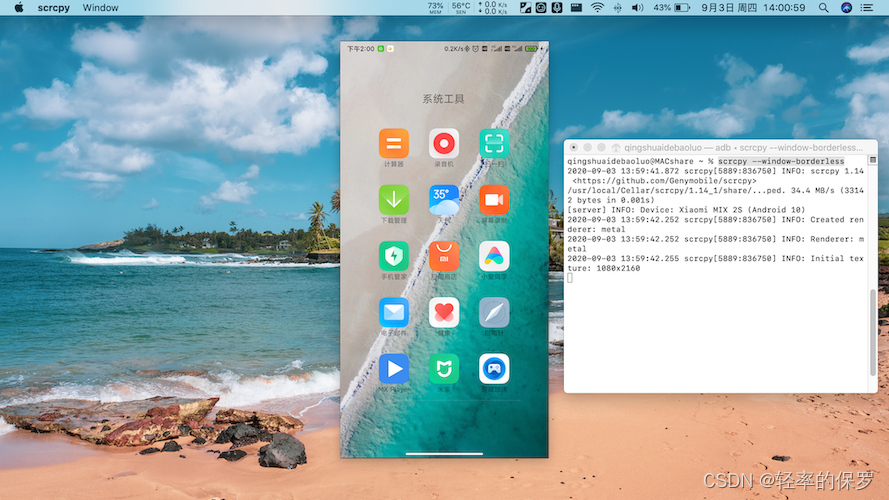
Task: Open the Weather app showing 35°
Action: click(x=444, y=200)
